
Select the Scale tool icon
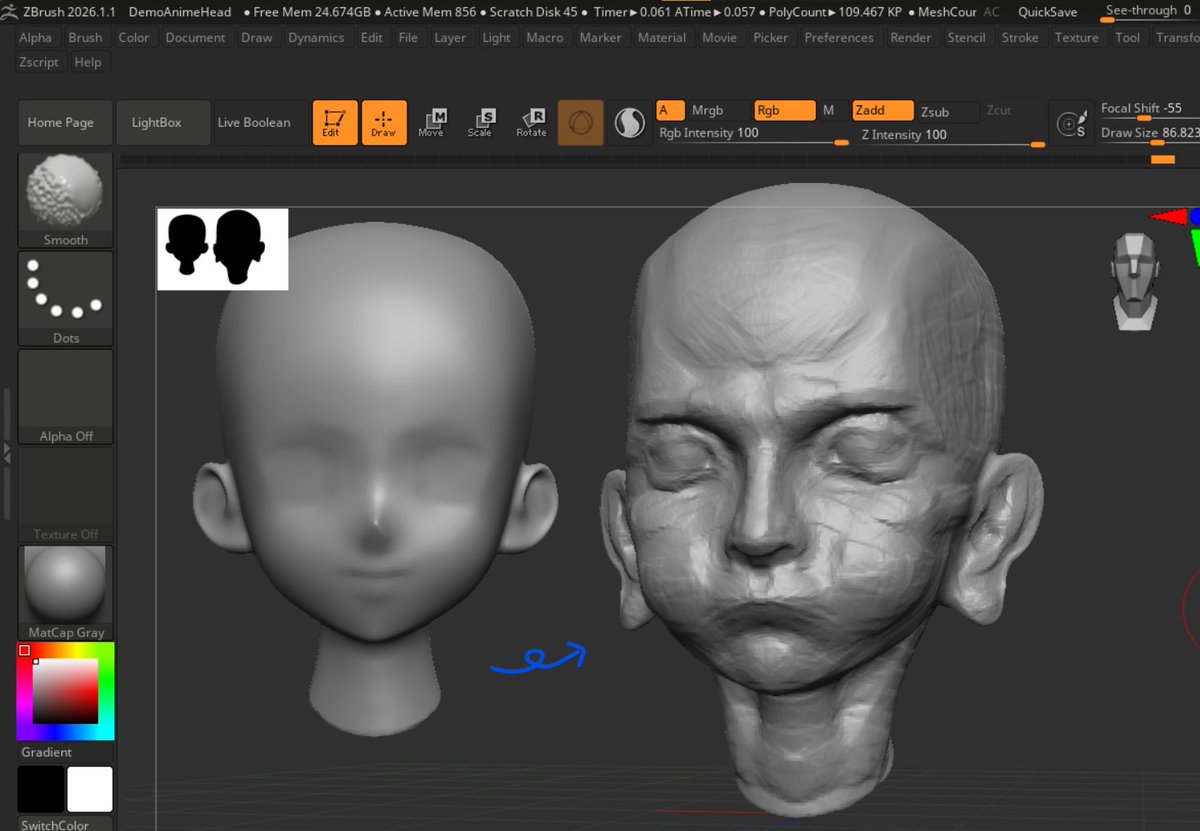481,123
